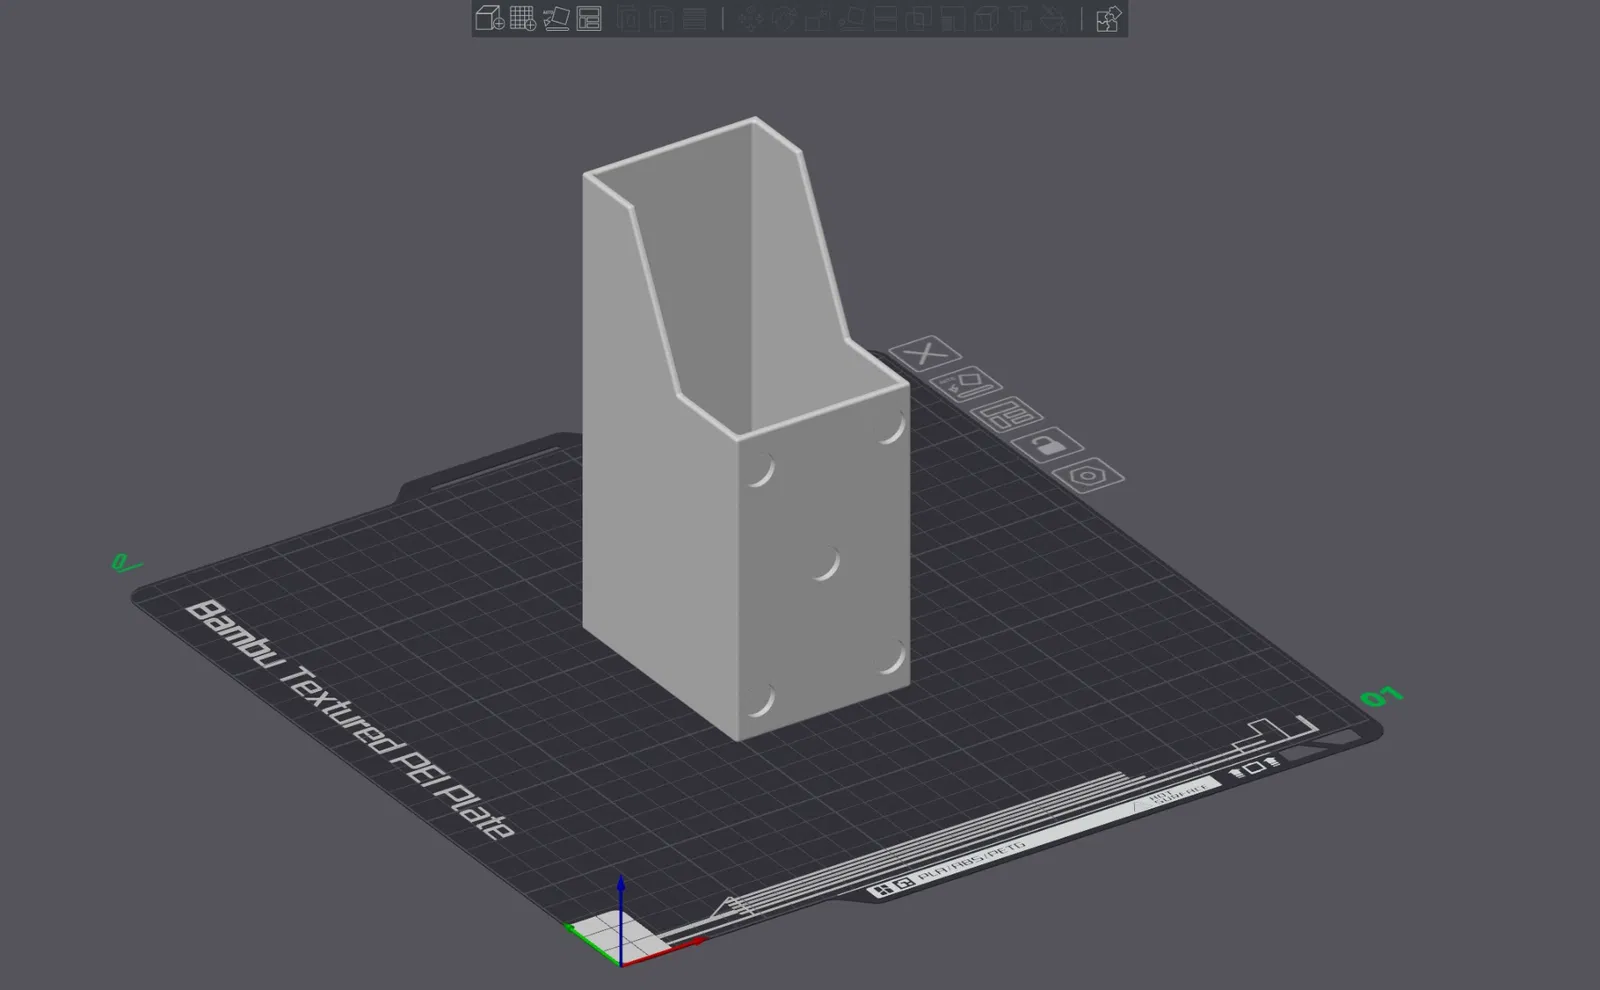1600x990 pixels.
Task: Select the Split to Parts tool
Action: (x=661, y=19)
